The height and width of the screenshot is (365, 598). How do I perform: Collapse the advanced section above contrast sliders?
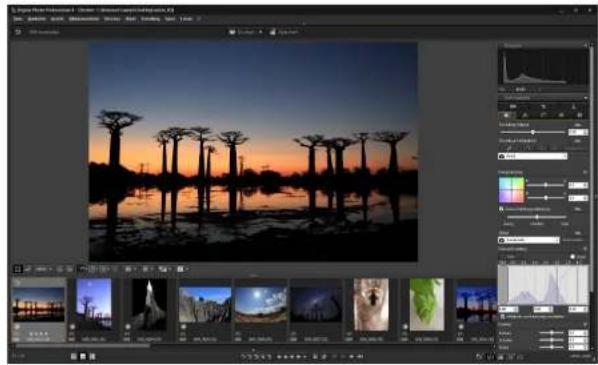(x=585, y=325)
